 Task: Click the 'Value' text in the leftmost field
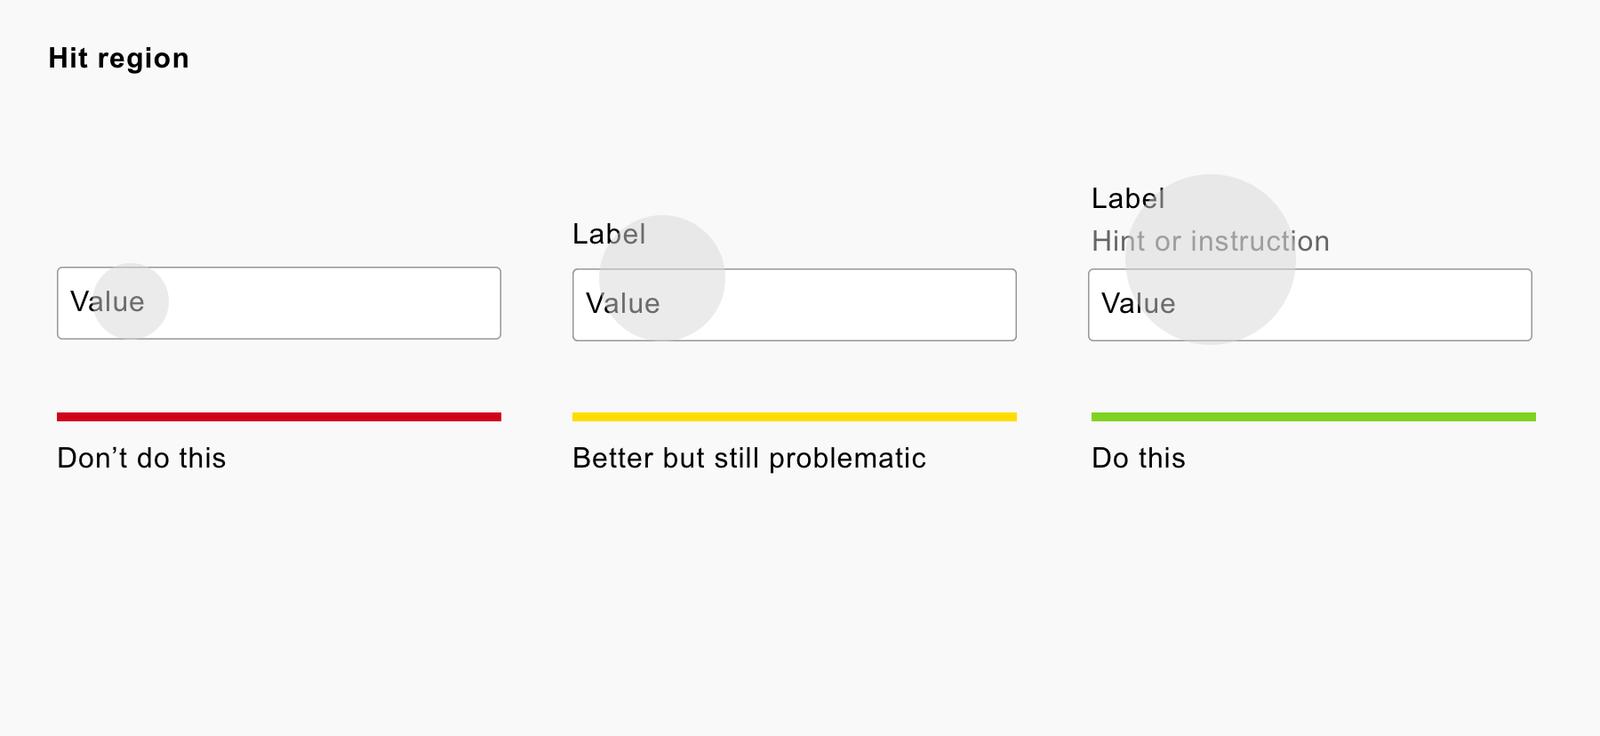(x=107, y=302)
